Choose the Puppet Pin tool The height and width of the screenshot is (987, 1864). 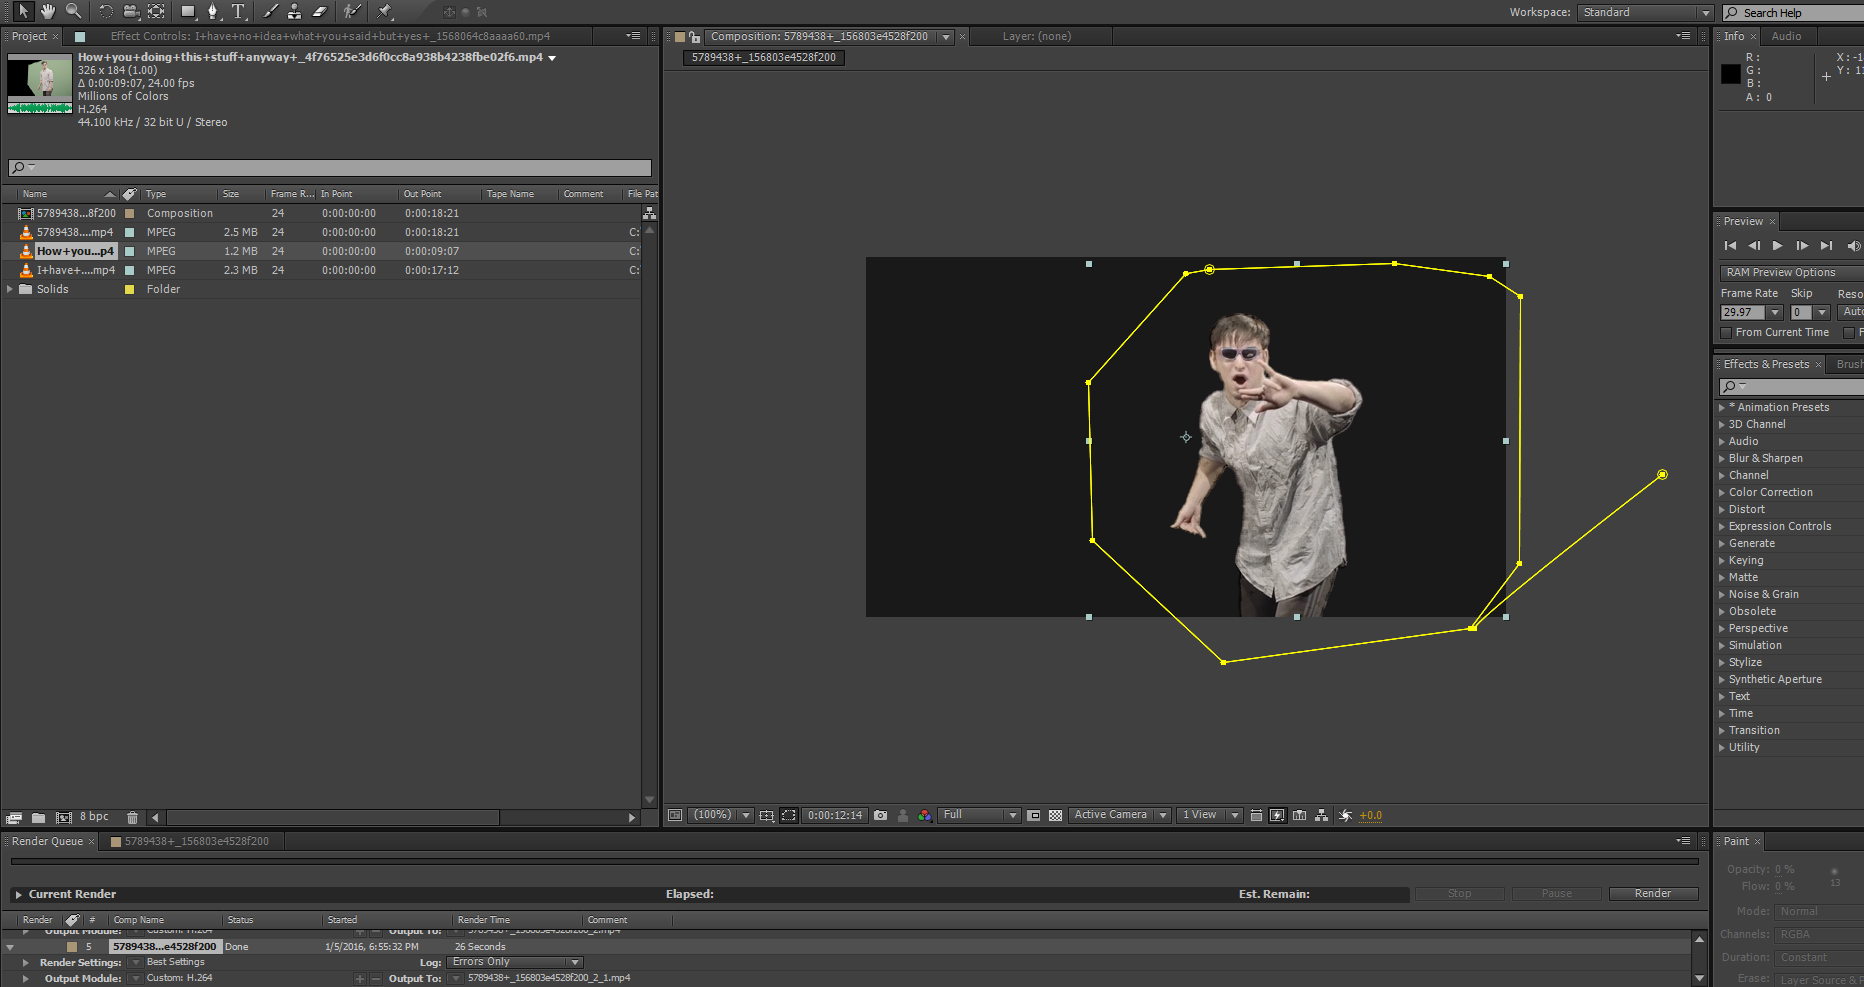click(385, 12)
